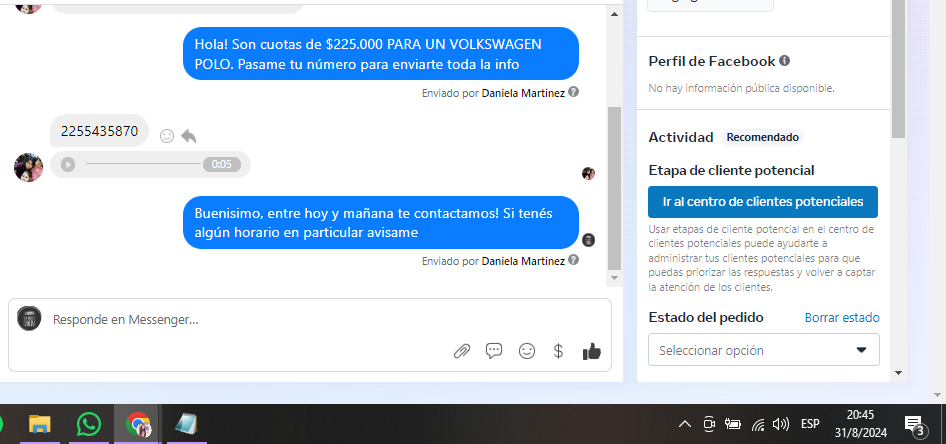
Task: Attach a file with paperclip icon
Action: click(462, 350)
